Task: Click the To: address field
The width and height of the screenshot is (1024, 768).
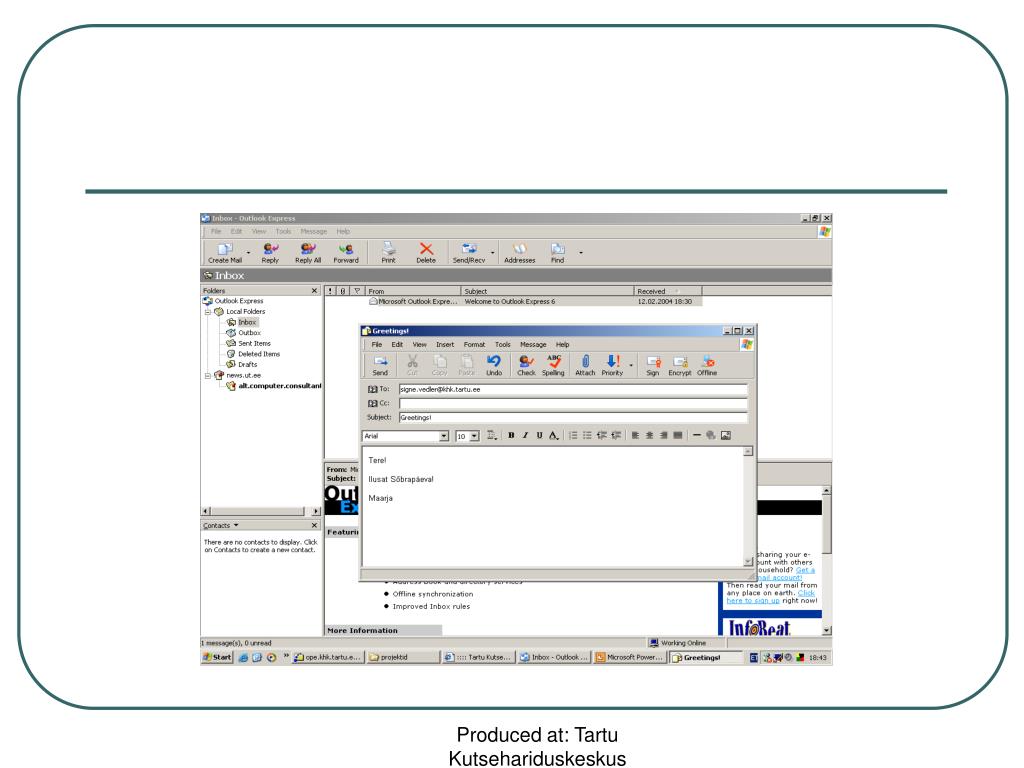Action: pyautogui.click(x=573, y=389)
